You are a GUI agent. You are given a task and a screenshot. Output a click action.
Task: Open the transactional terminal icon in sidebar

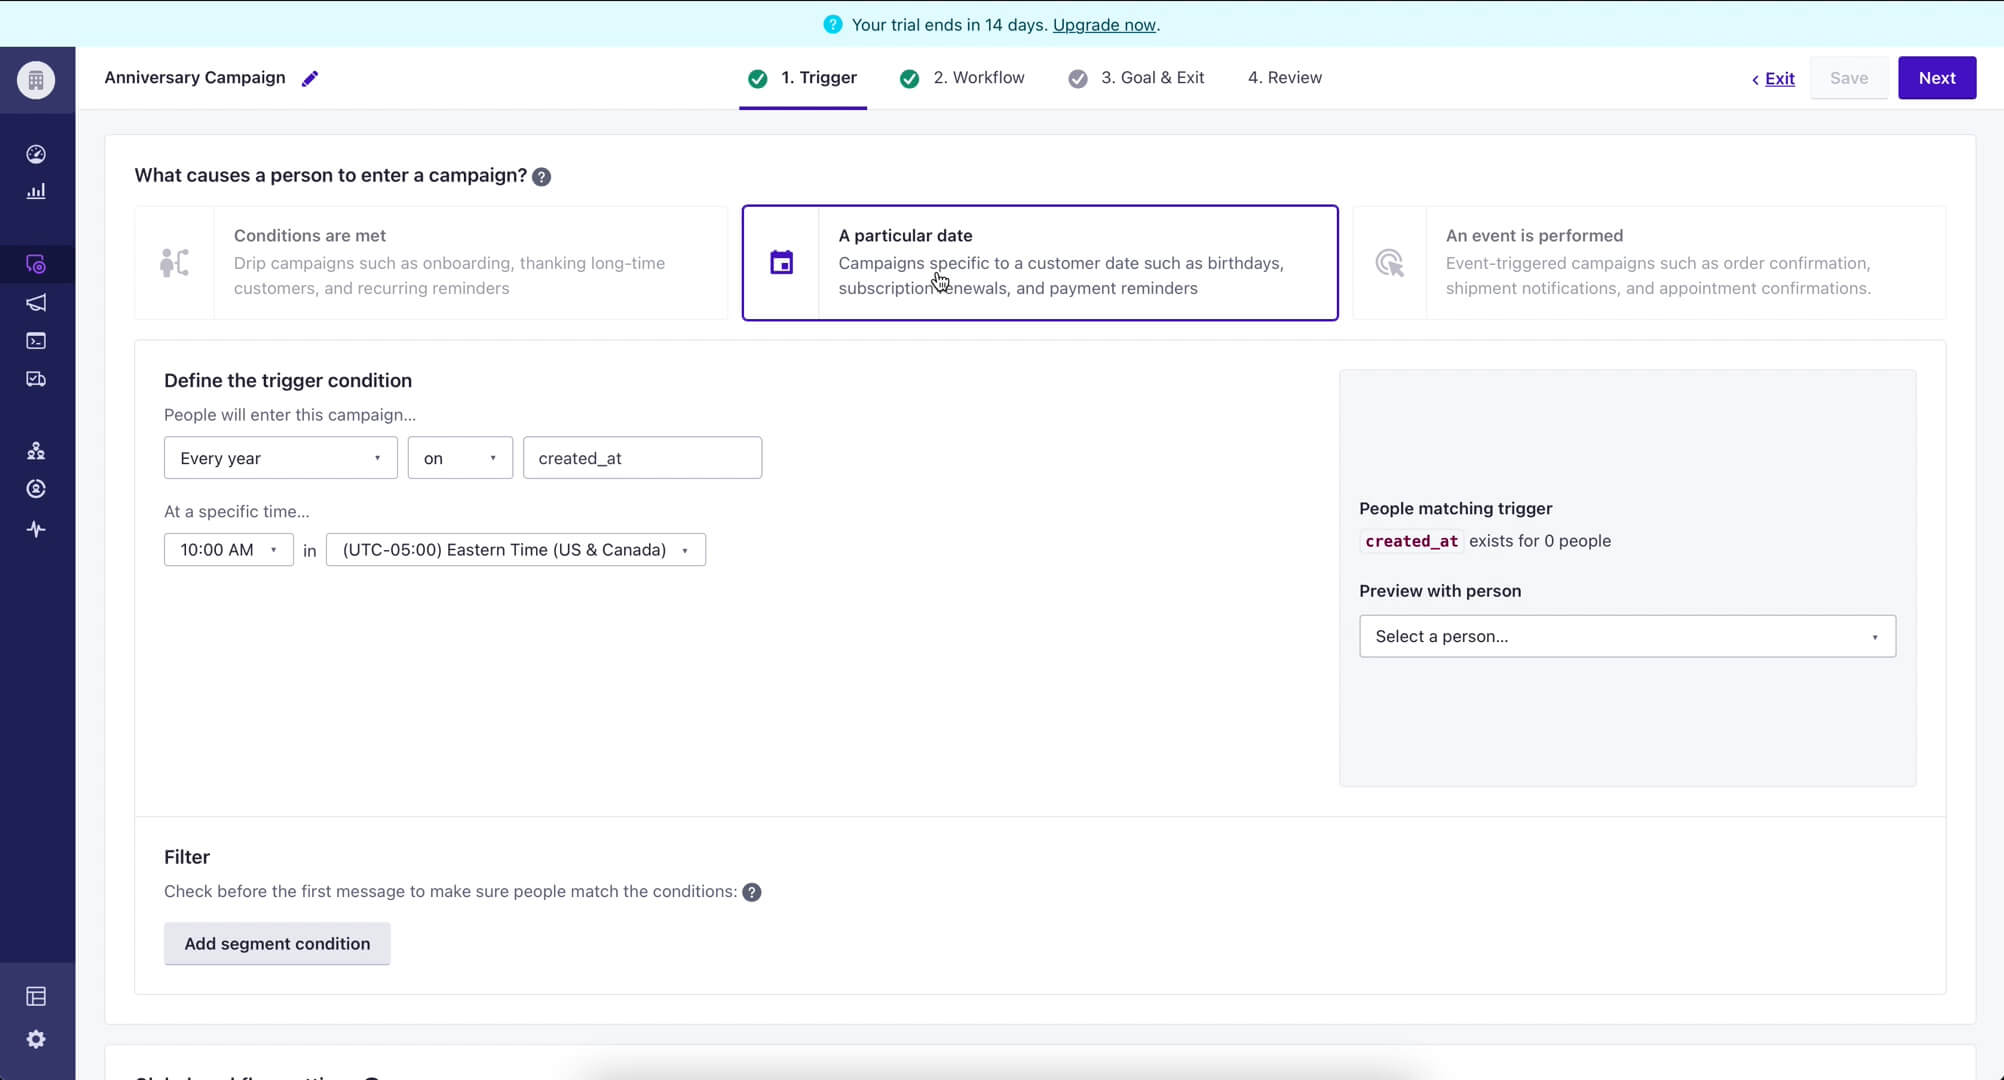tap(36, 341)
